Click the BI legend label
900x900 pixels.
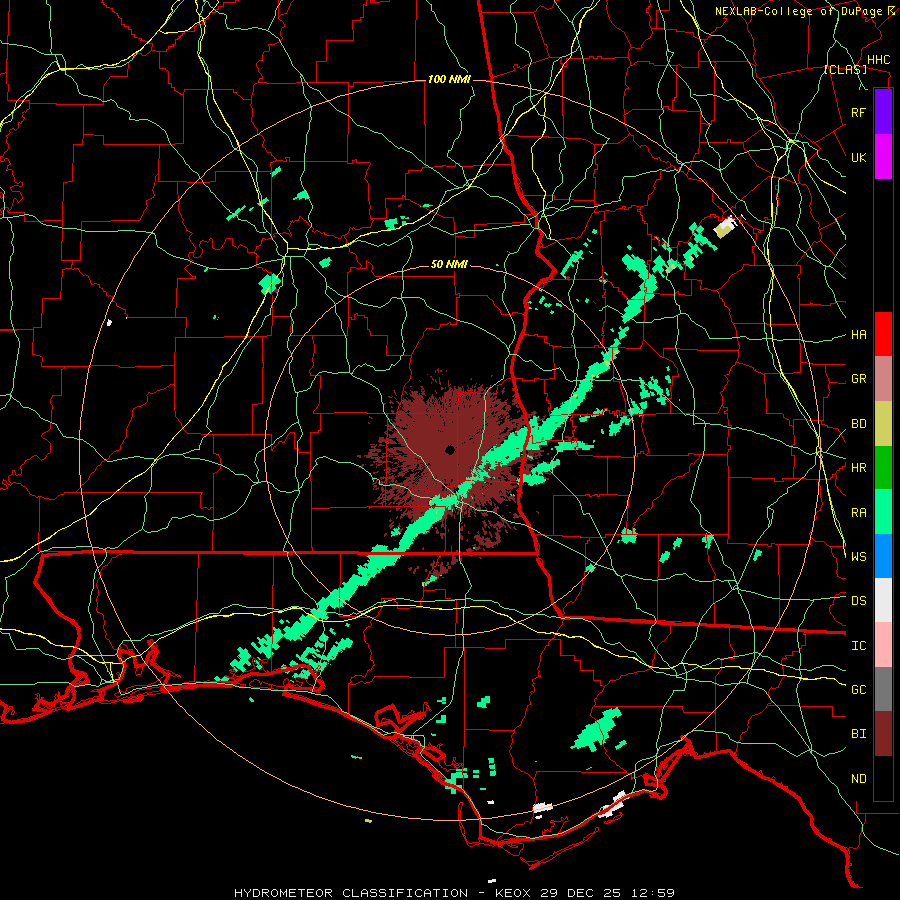click(x=858, y=734)
